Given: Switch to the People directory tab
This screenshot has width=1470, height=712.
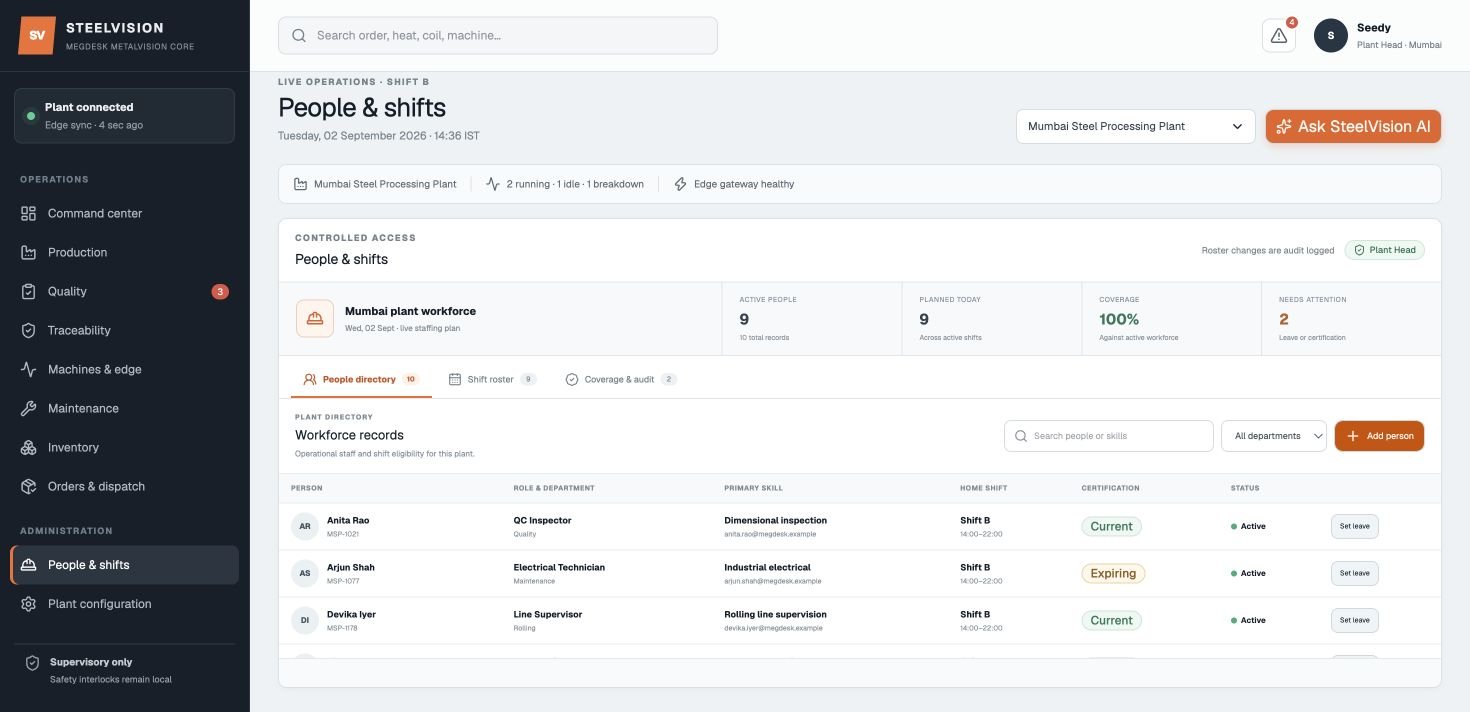Looking at the screenshot, I should click(360, 380).
